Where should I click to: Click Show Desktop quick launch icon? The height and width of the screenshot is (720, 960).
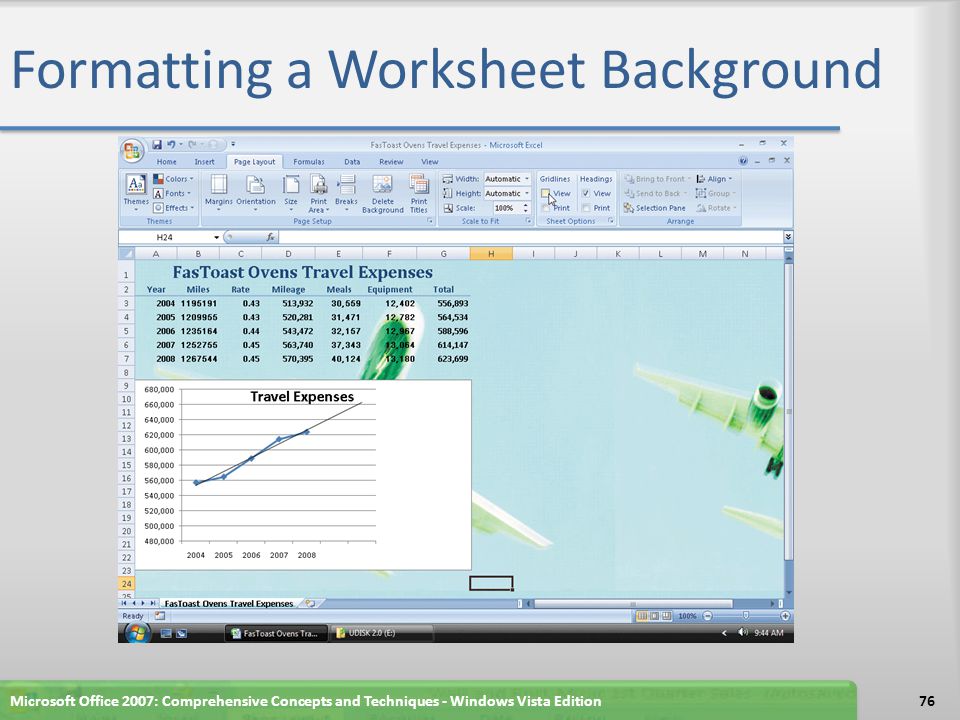(166, 634)
